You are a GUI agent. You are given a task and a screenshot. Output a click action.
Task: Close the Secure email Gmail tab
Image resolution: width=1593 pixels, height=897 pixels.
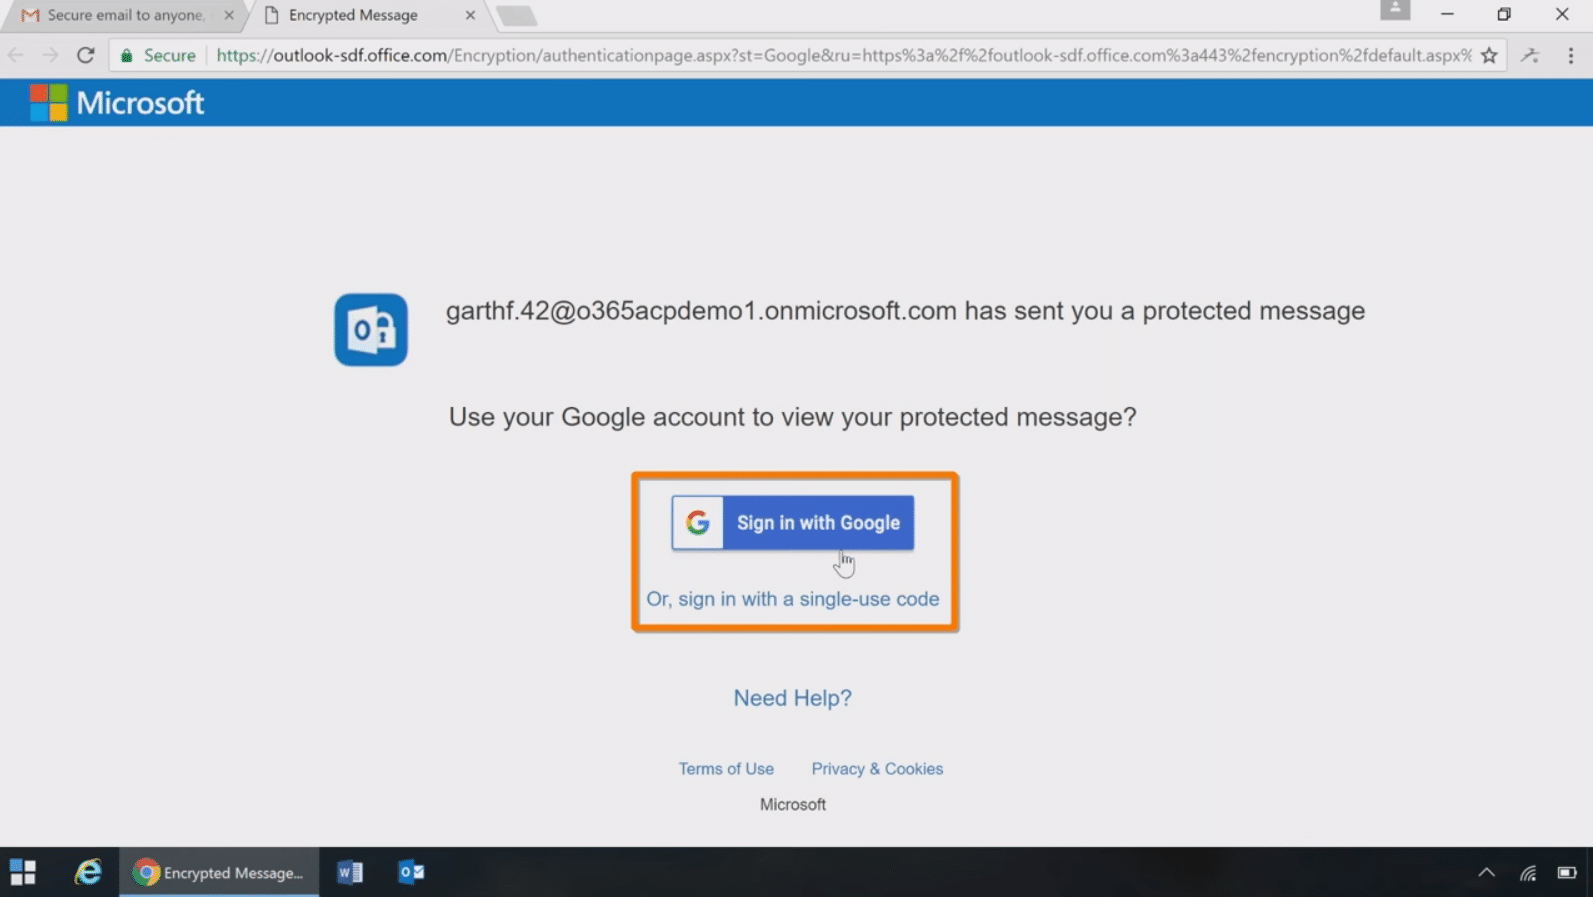(x=229, y=15)
